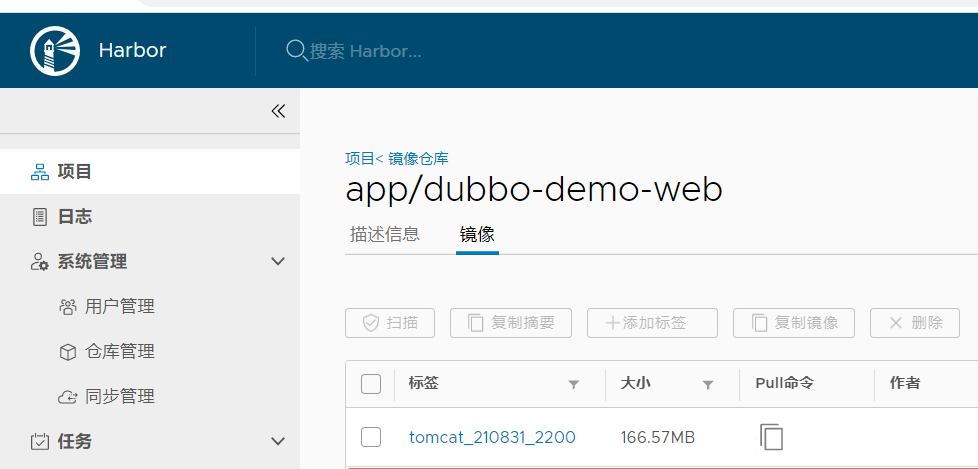
Task: Click the Harbor title text
Action: (132, 50)
